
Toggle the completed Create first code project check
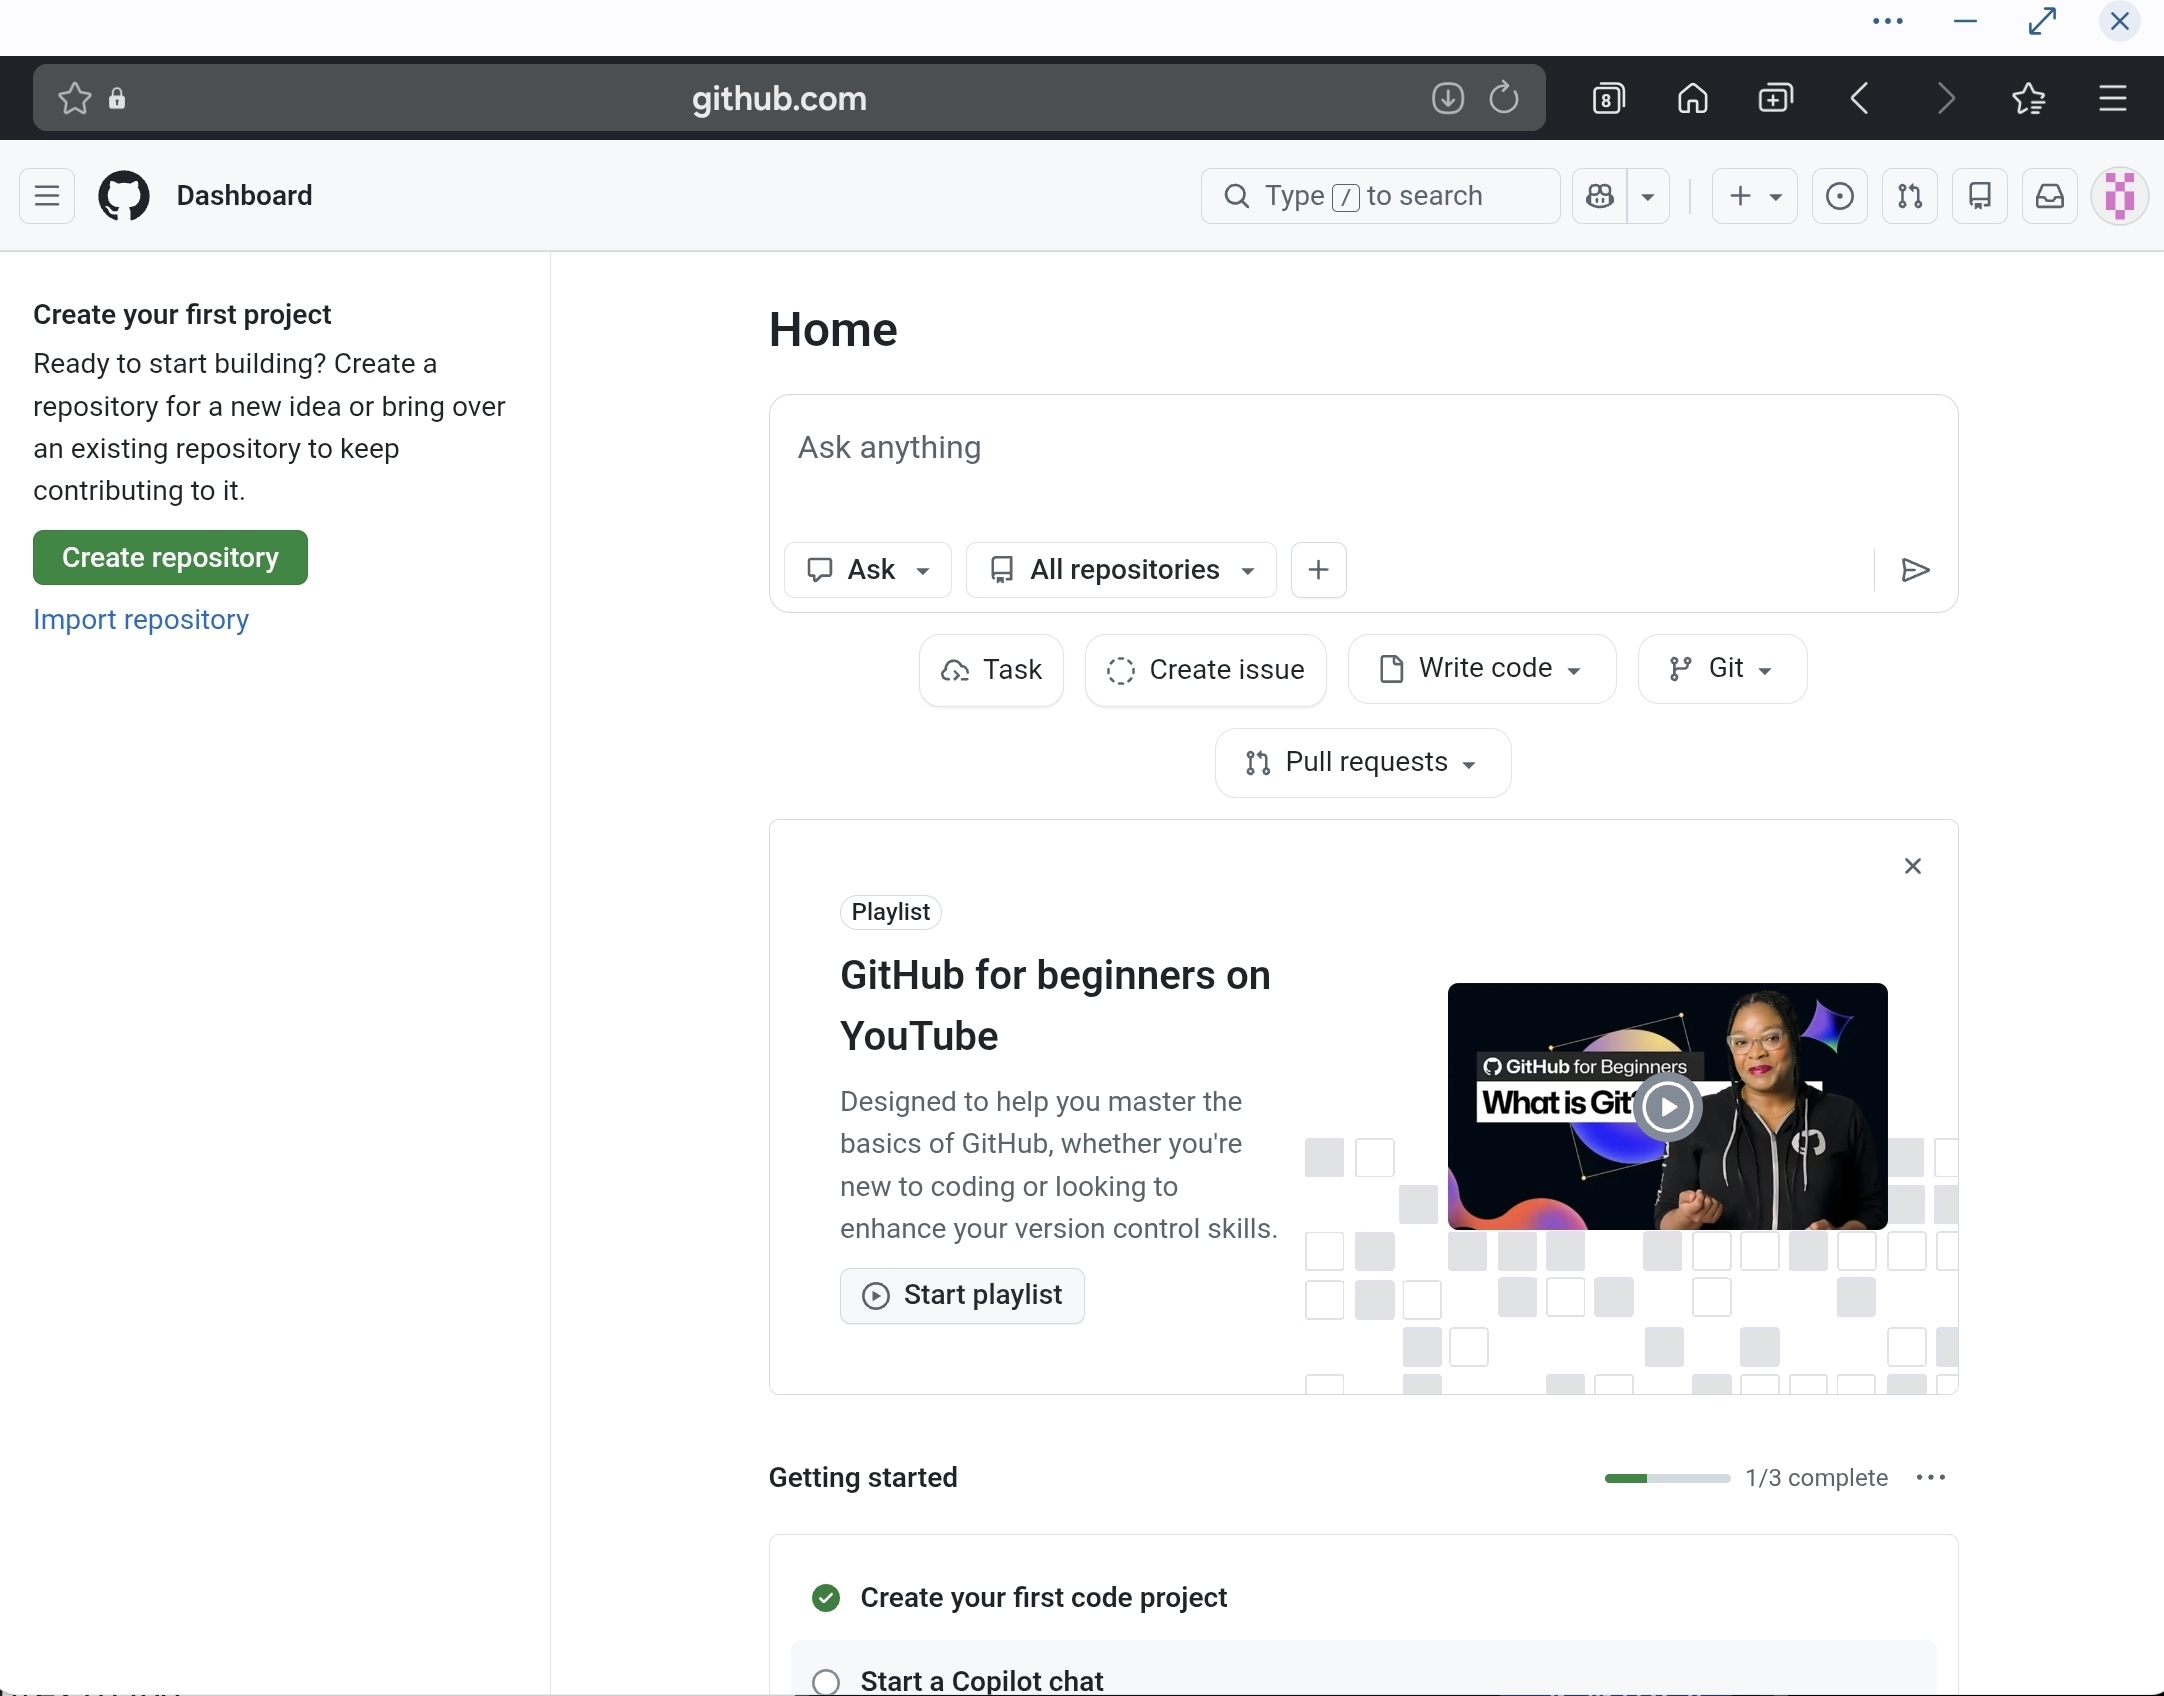tap(826, 1598)
